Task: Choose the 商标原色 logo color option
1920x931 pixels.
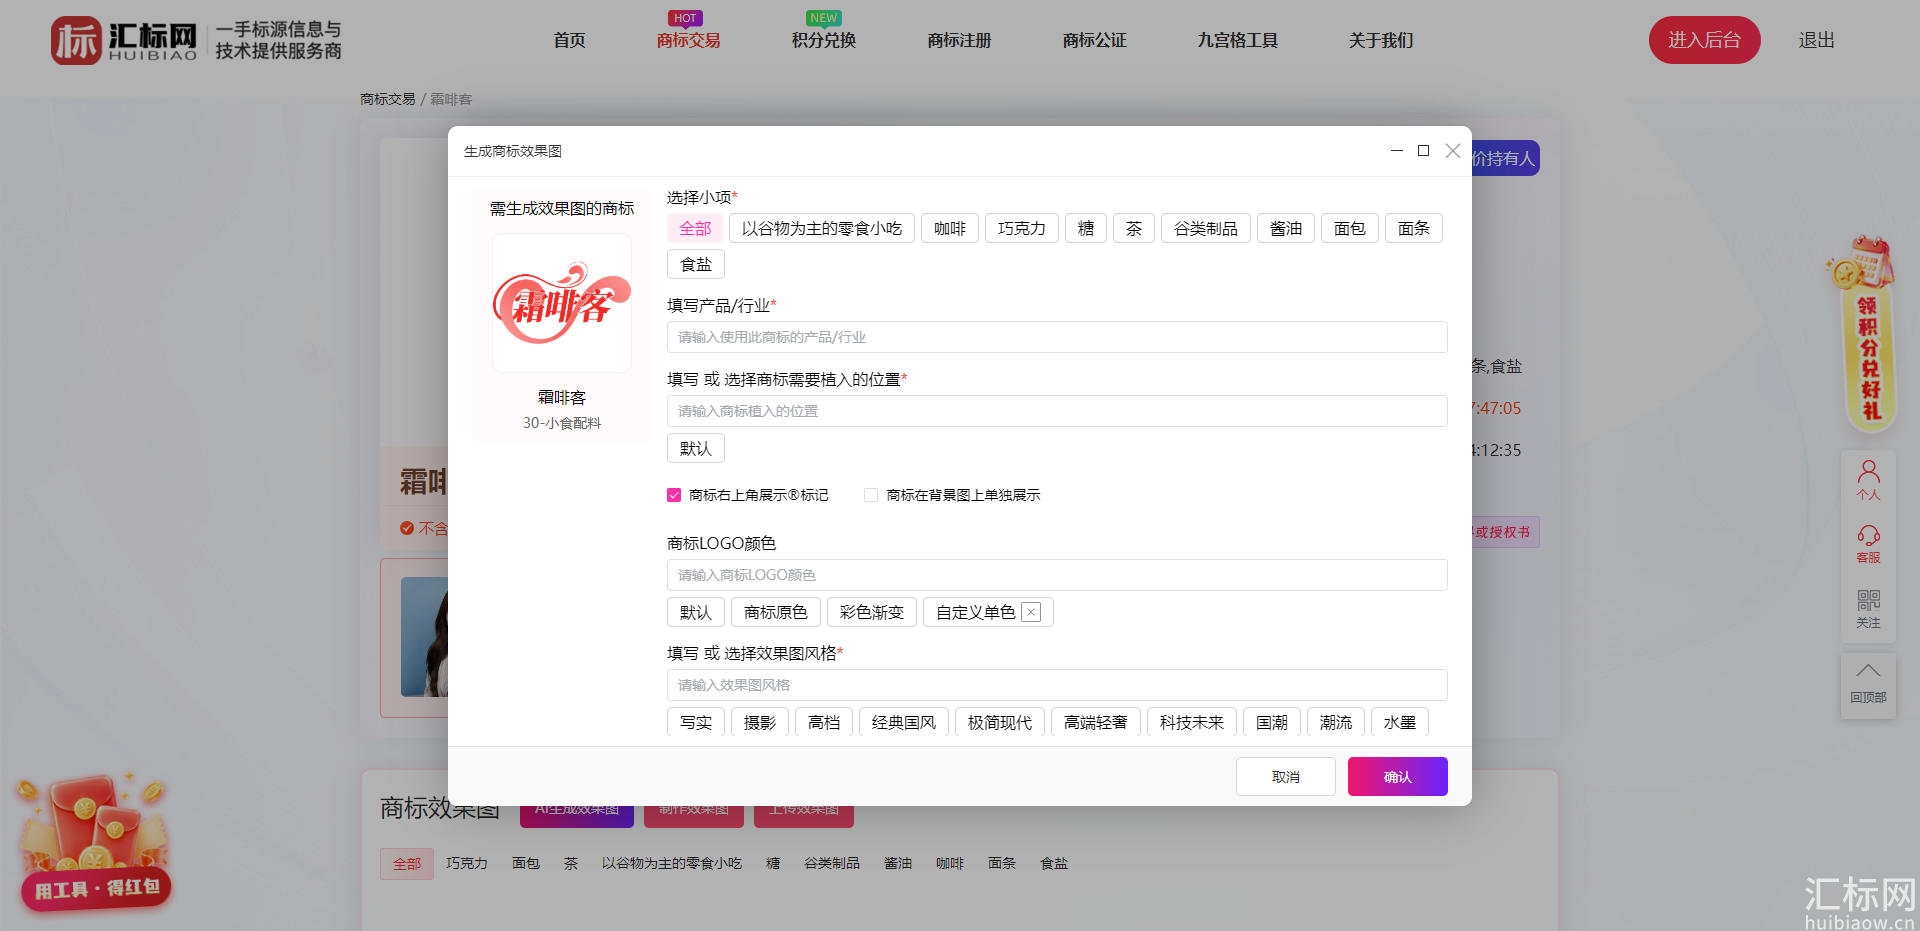Action: click(776, 612)
